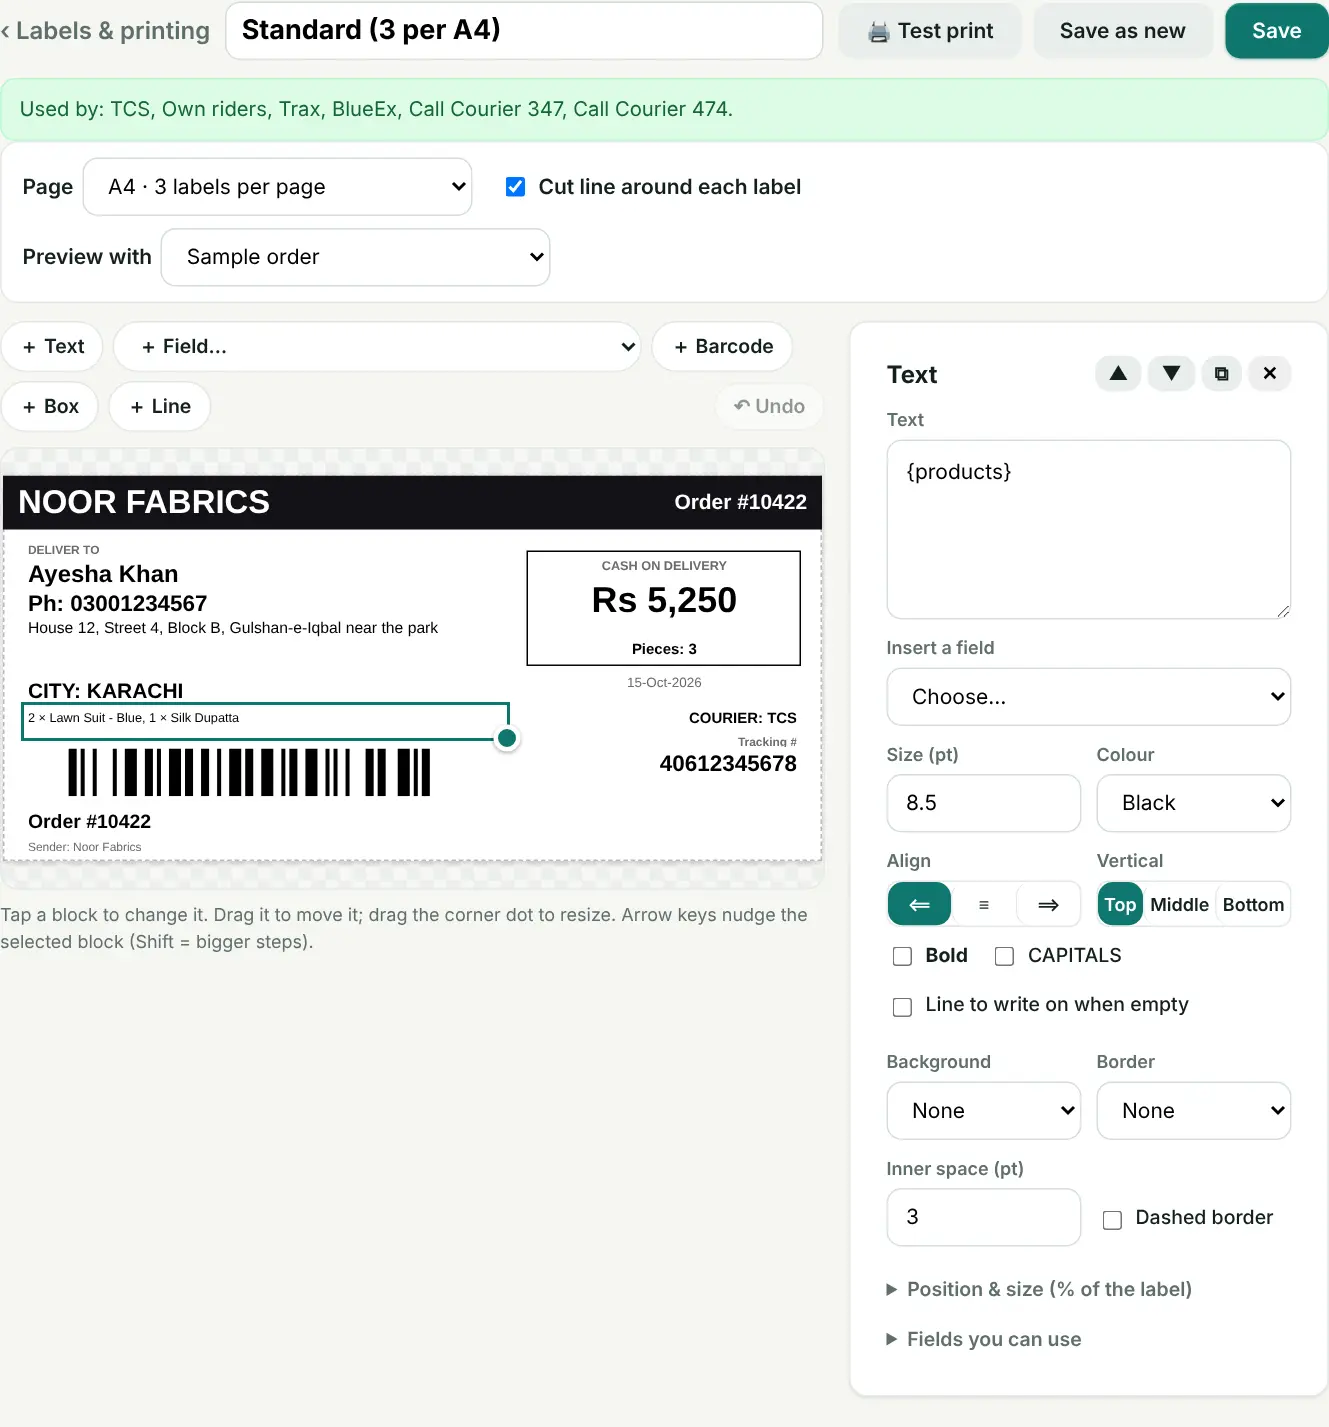The height and width of the screenshot is (1427, 1329).
Task: Add a Line block
Action: (160, 407)
